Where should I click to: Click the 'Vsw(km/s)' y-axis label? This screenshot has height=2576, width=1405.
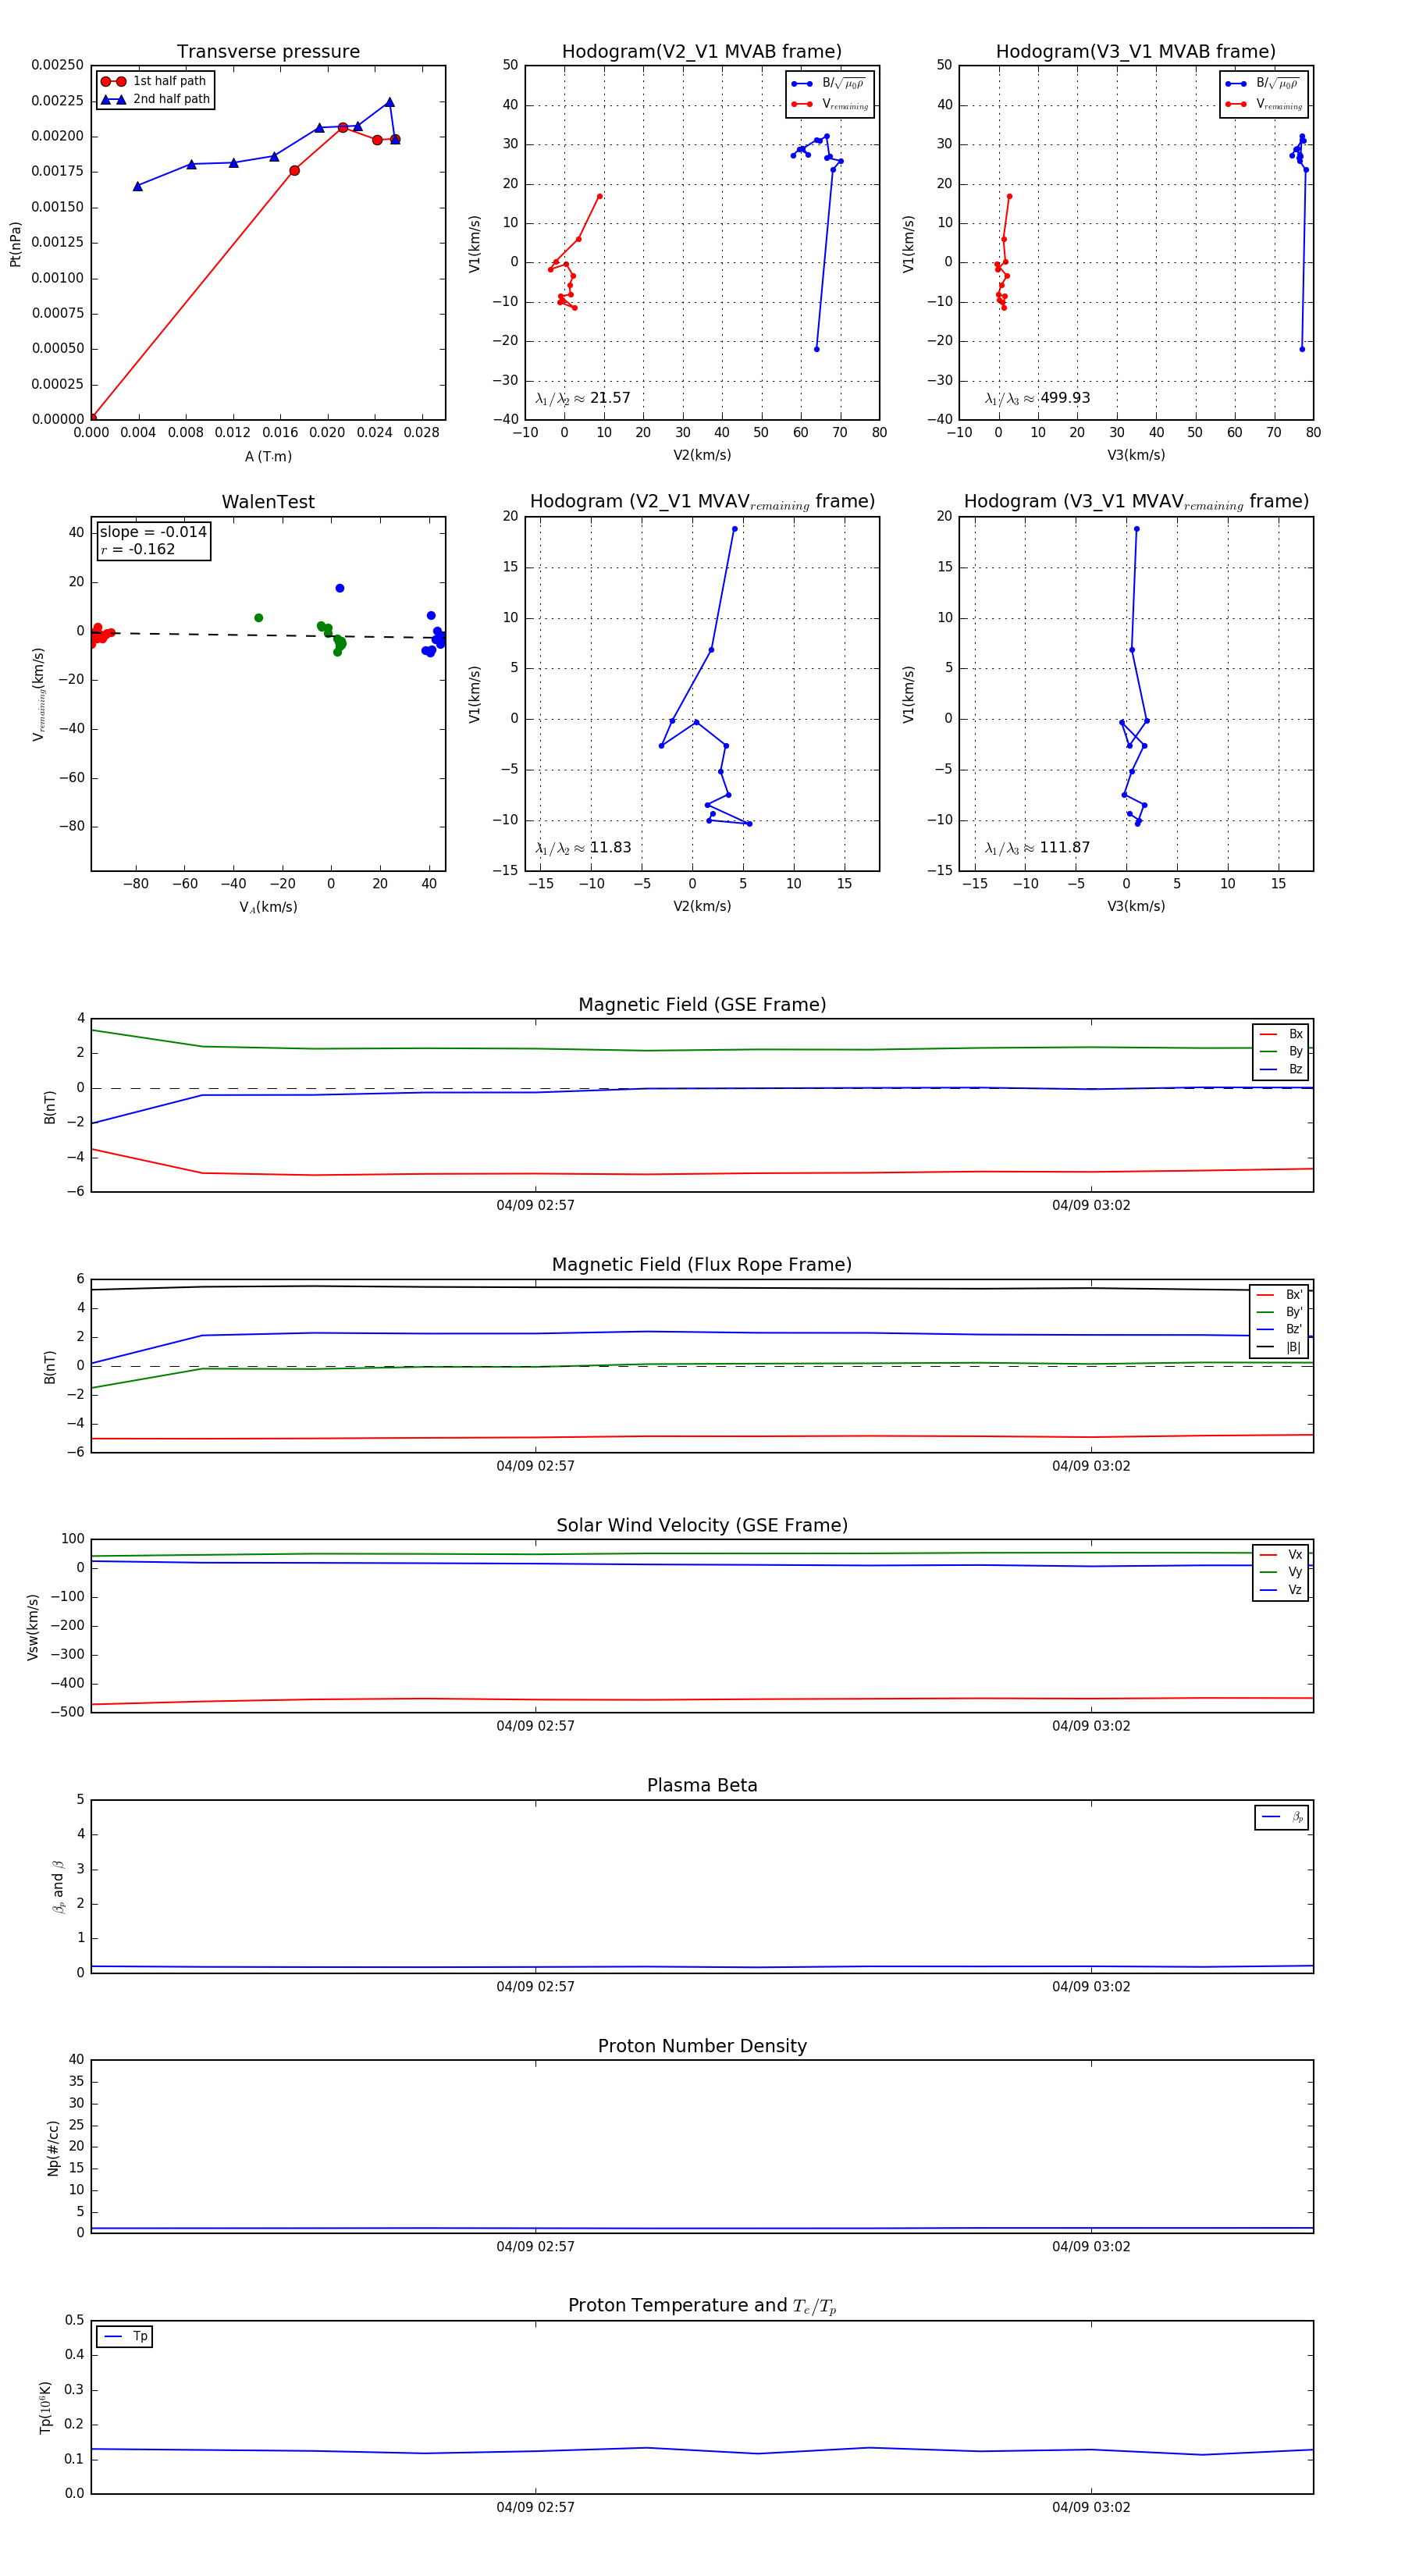(32, 1628)
